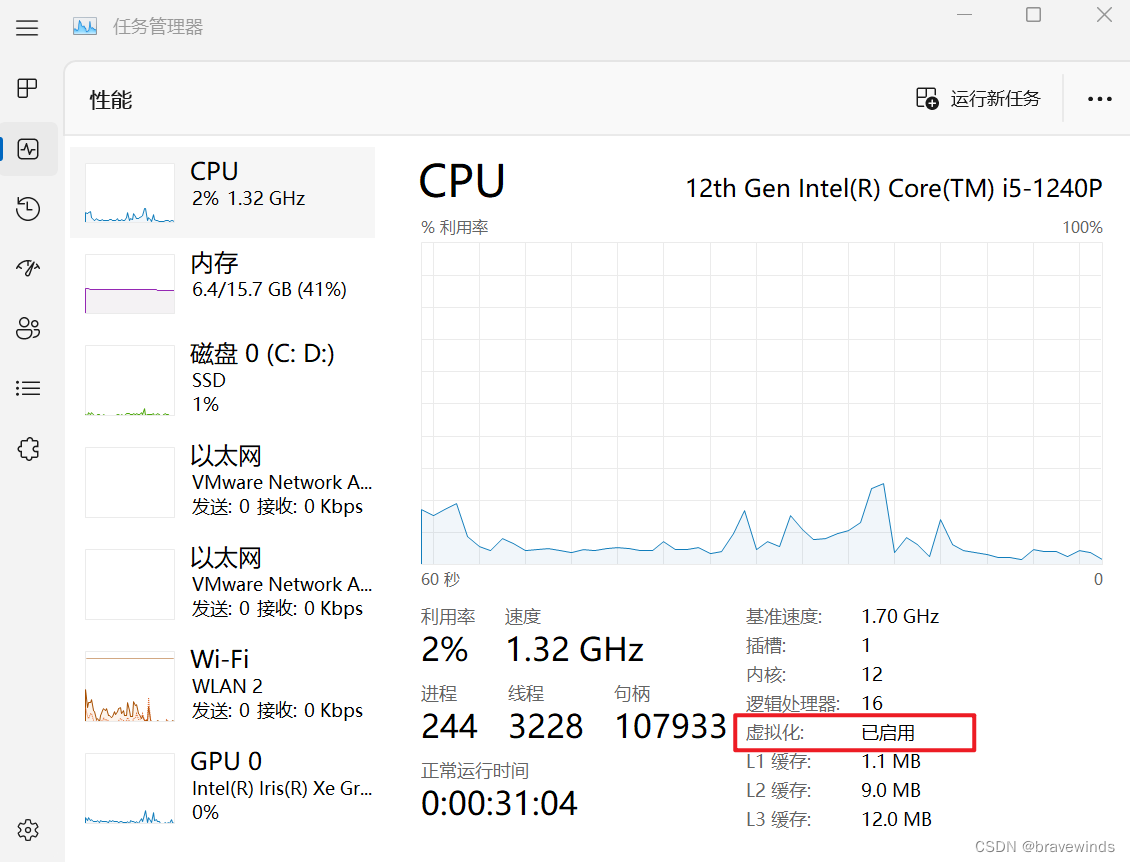This screenshot has height=862, width=1130.
Task: Select the GPU 0 Intel Iris entry
Action: coord(223,786)
